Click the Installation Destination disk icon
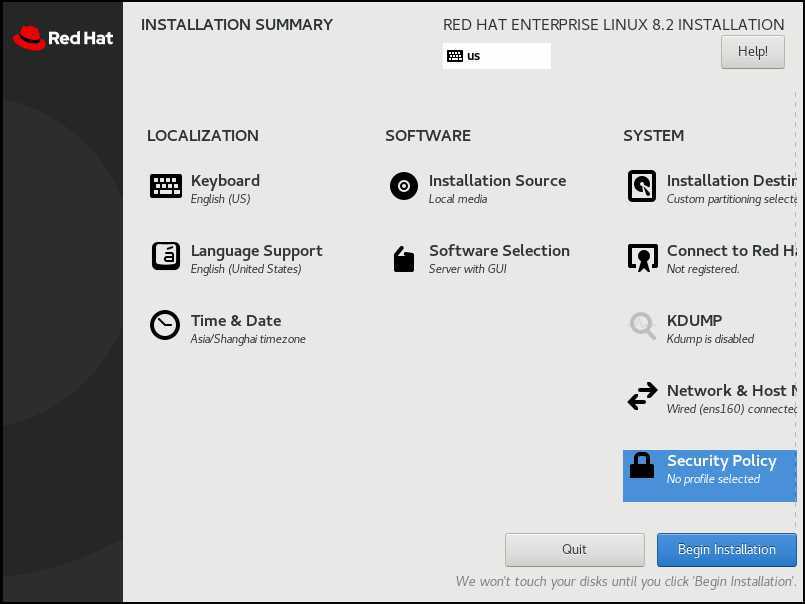805x604 pixels. (642, 186)
